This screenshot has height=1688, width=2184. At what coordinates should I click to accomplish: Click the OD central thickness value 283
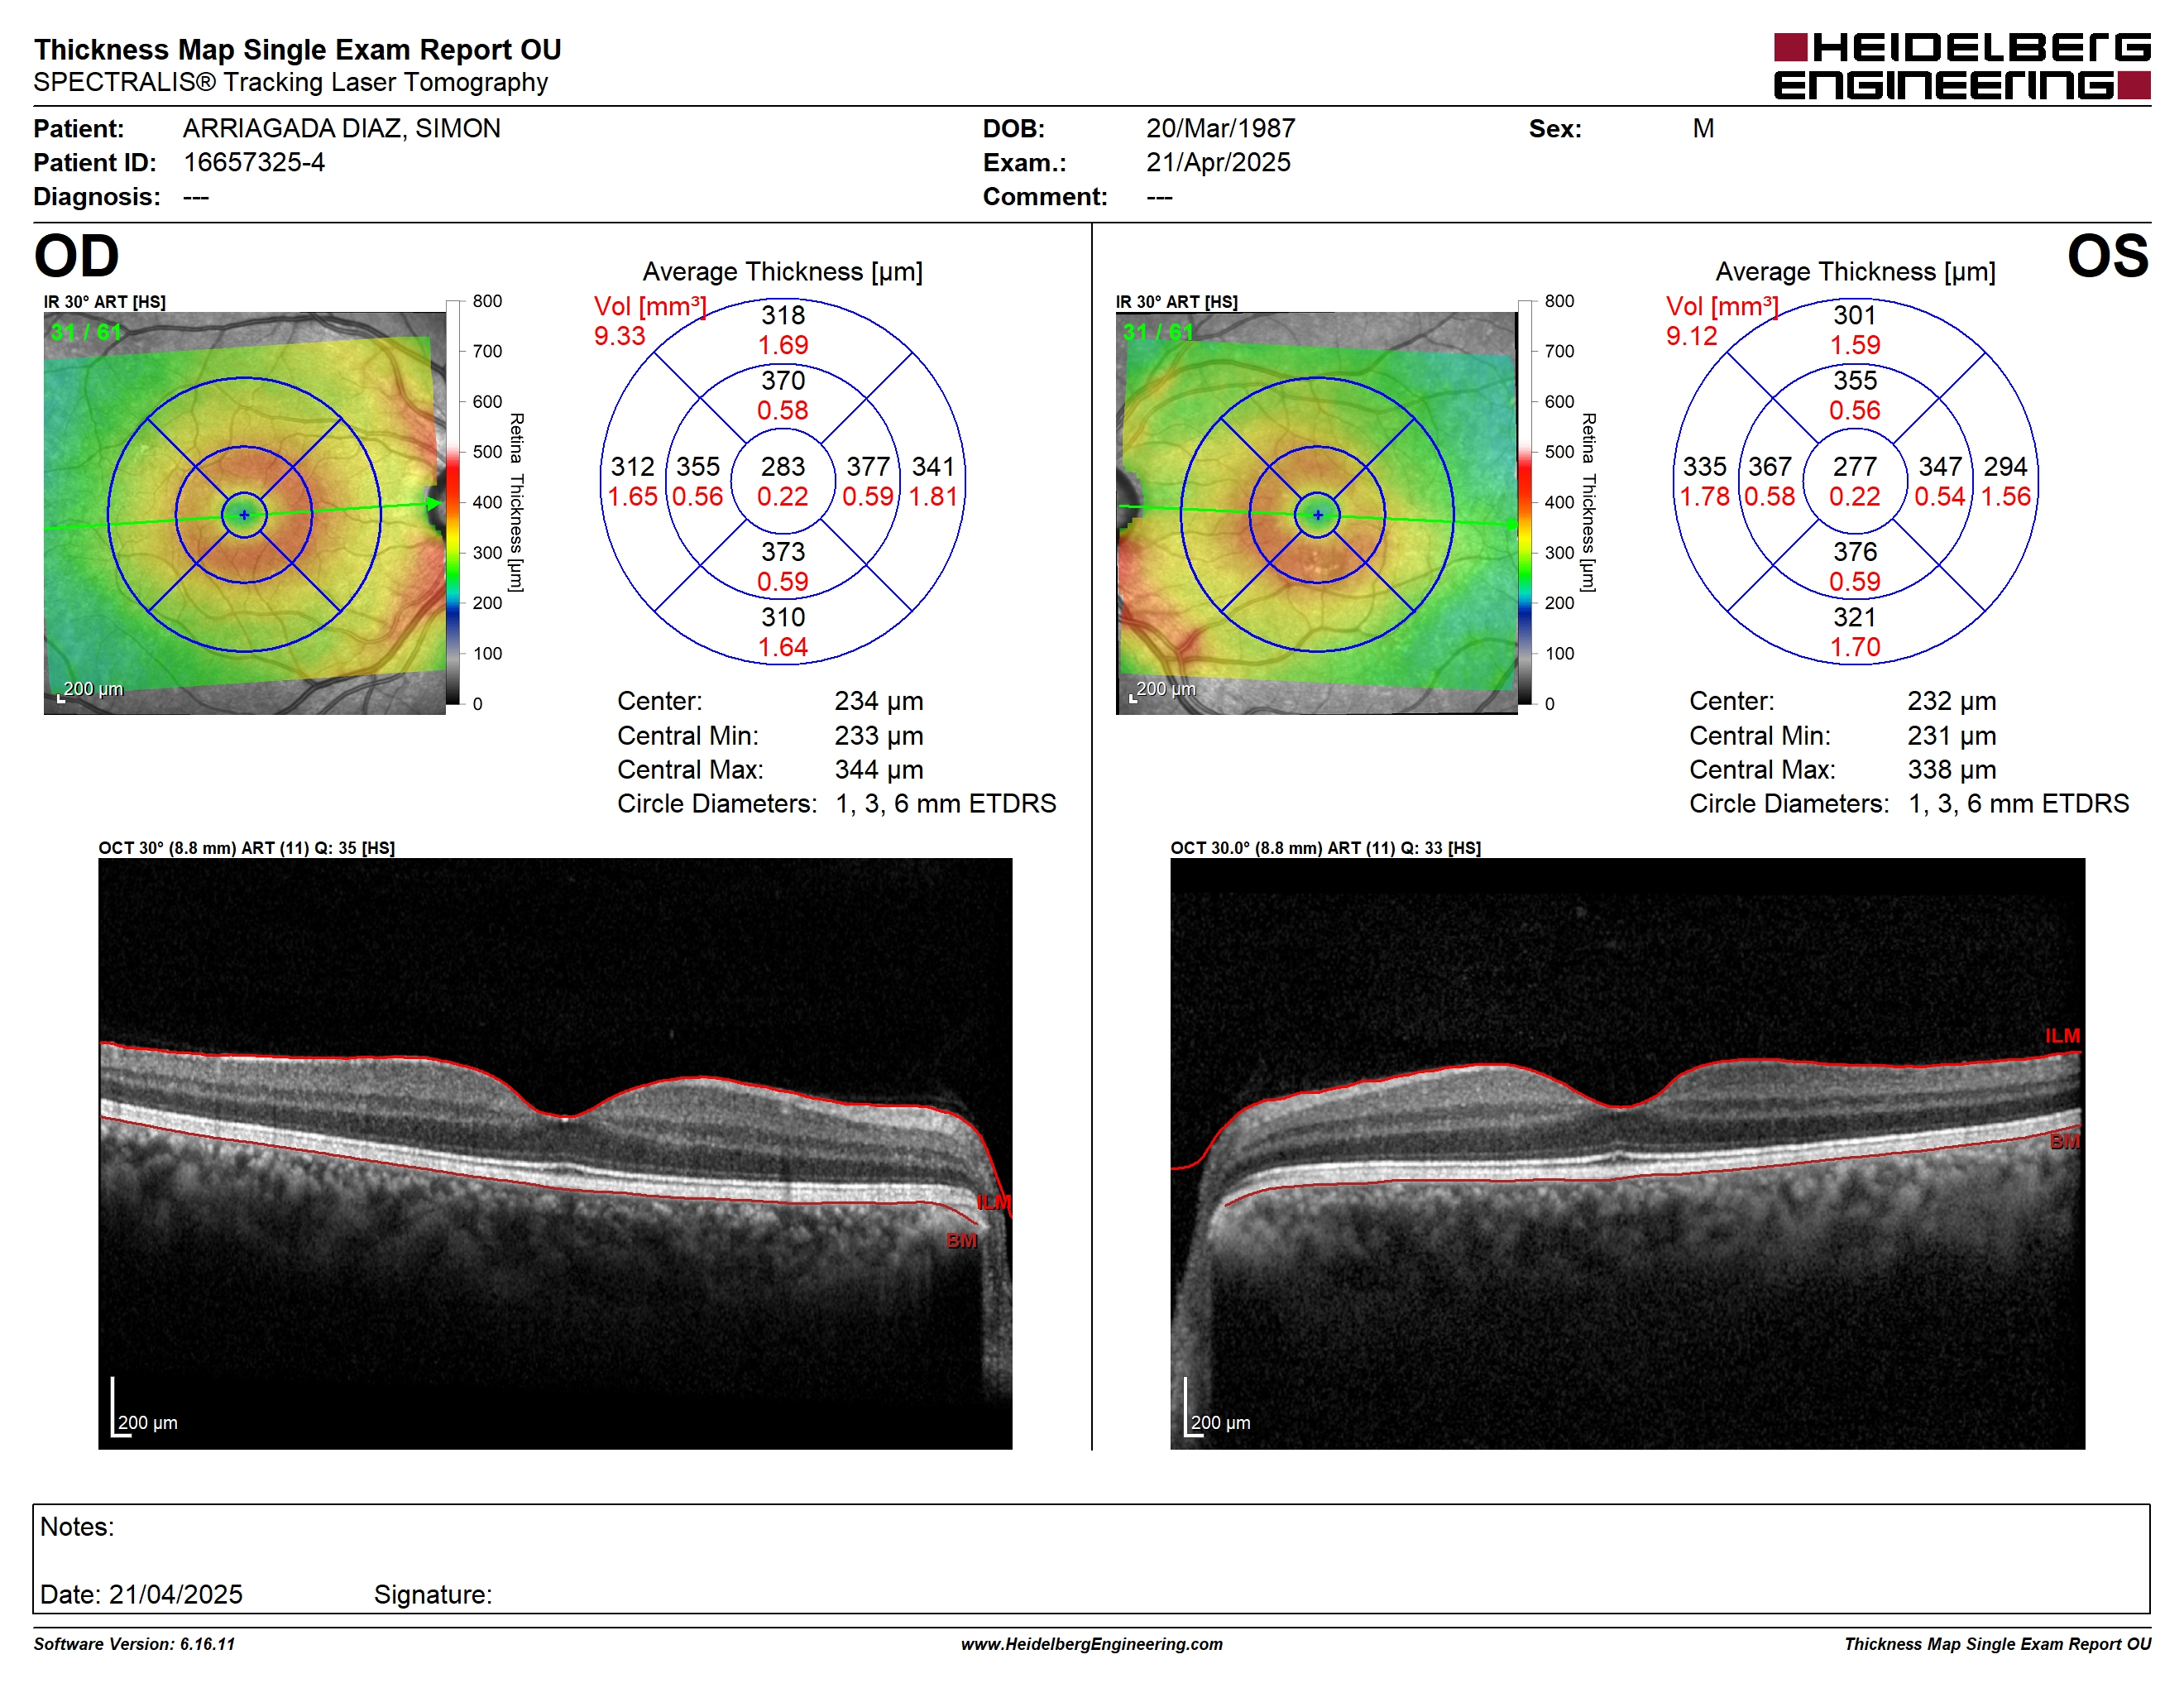coord(782,467)
